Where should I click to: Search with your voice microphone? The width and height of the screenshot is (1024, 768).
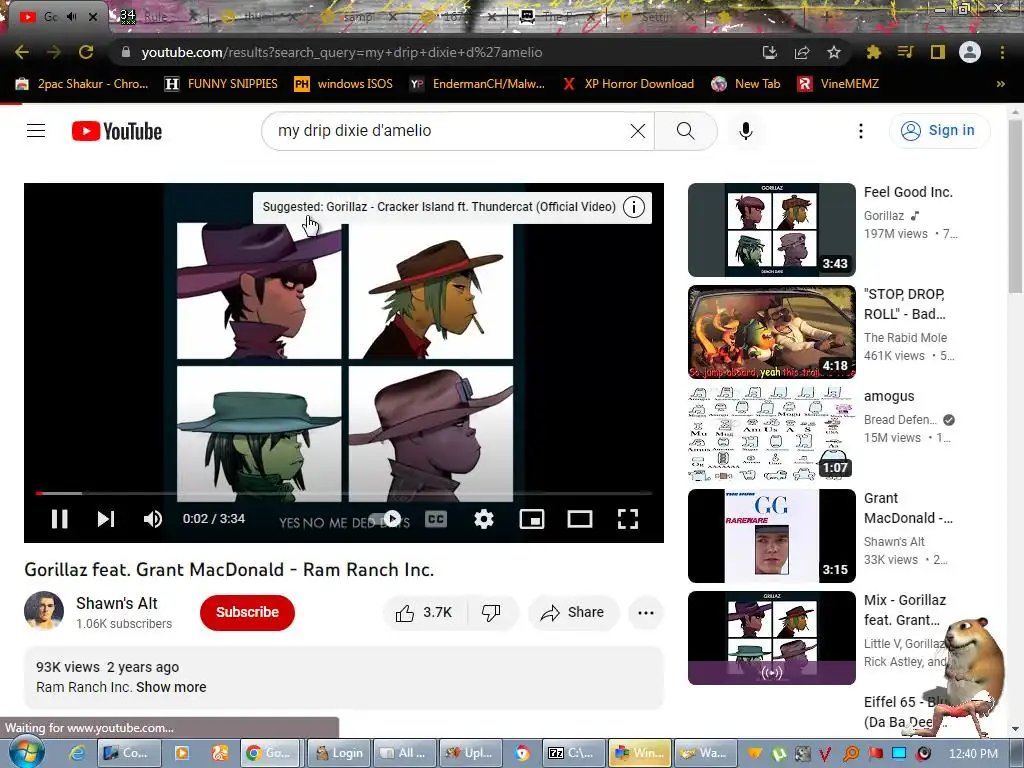click(746, 131)
